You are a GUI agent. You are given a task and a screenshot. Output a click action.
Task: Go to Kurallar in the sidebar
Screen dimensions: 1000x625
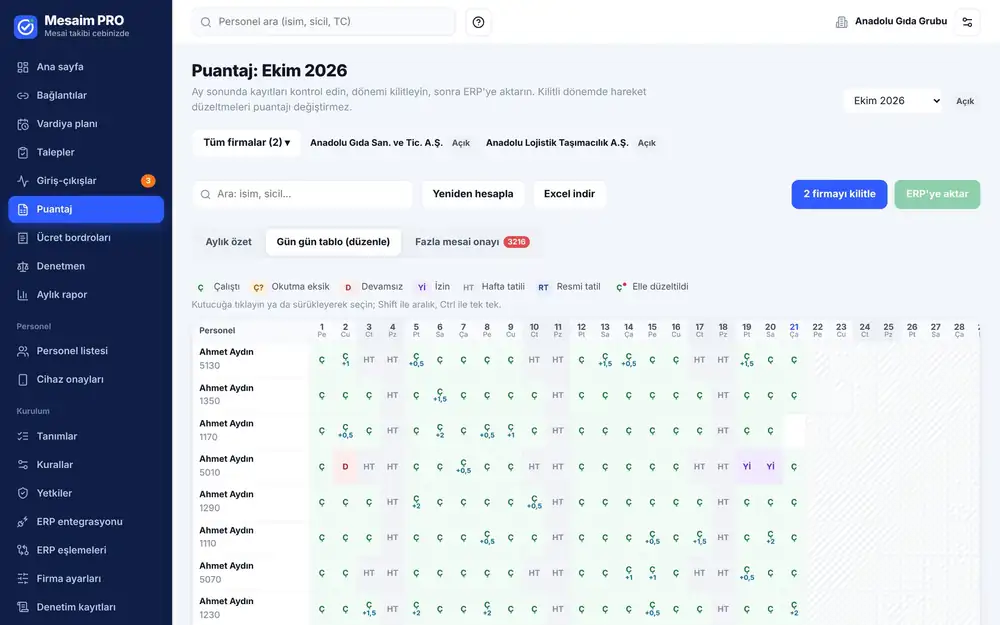pos(86,465)
